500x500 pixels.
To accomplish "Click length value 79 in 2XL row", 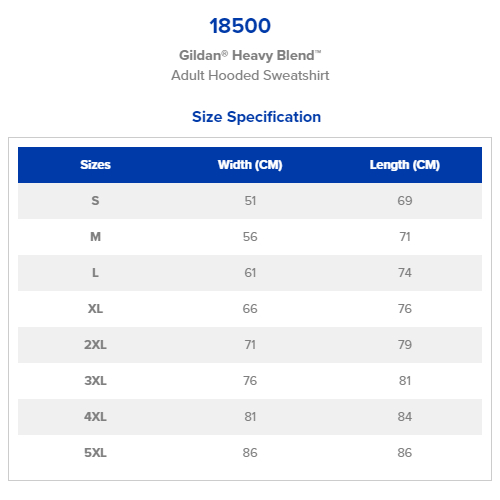I will [x=405, y=345].
